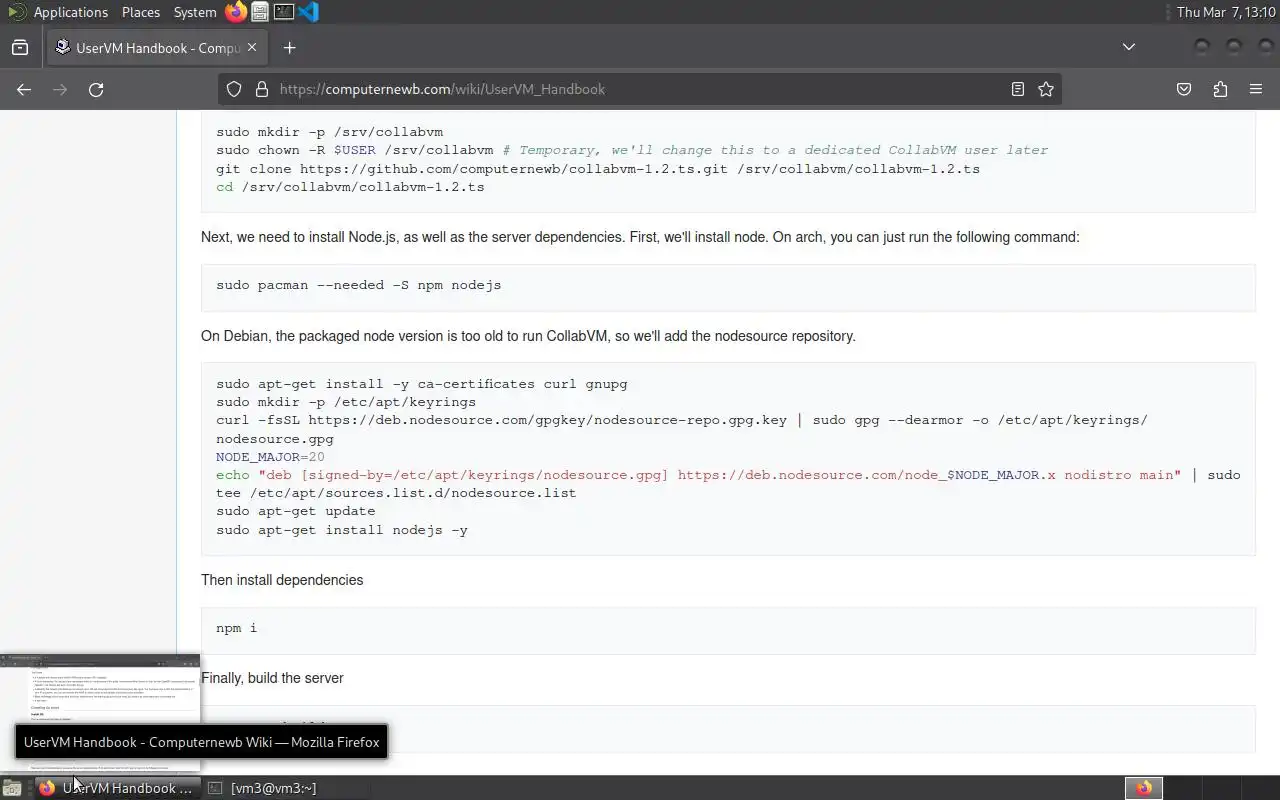Click the Firefox icon in bottom-right panel
1280x800 pixels.
point(1144,788)
